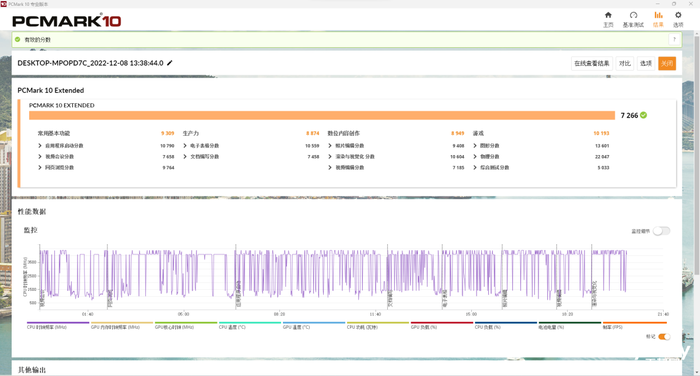Select the Results (结果) bar chart icon

click(658, 15)
